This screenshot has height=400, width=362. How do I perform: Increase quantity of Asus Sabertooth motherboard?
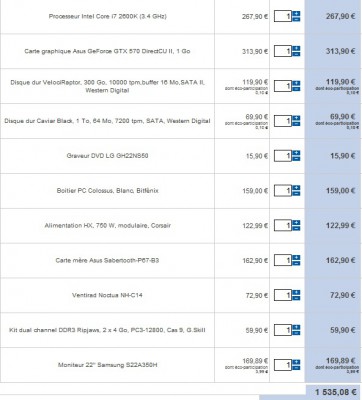[x=296, y=258]
